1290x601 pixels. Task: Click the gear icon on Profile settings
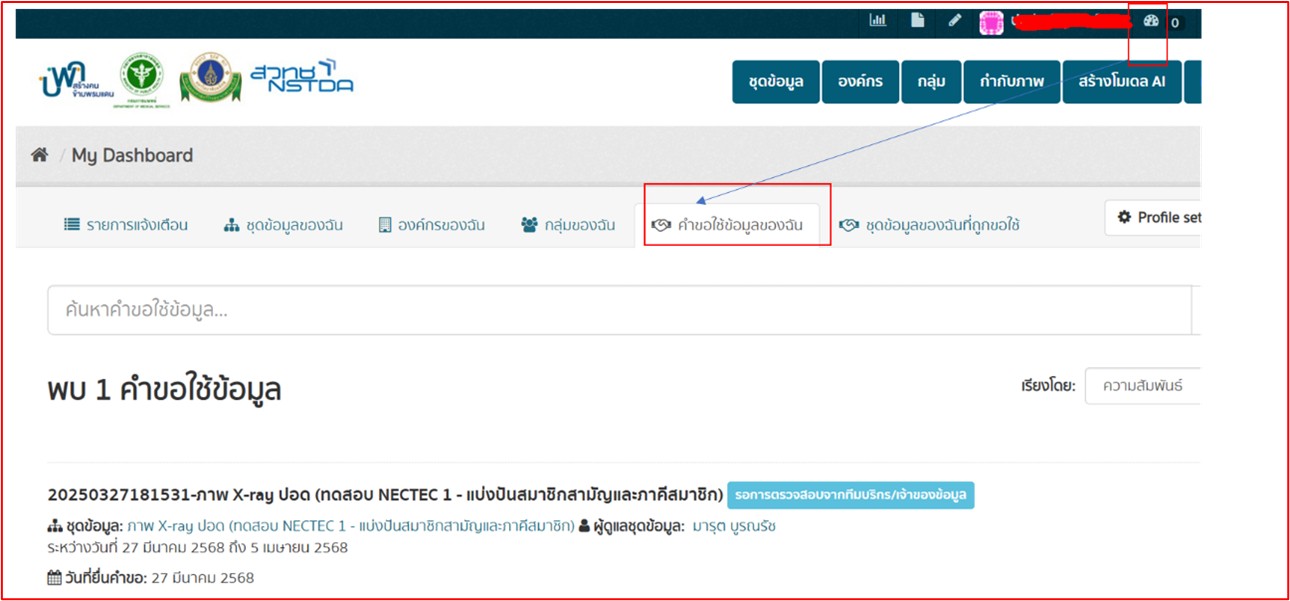pos(1125,218)
